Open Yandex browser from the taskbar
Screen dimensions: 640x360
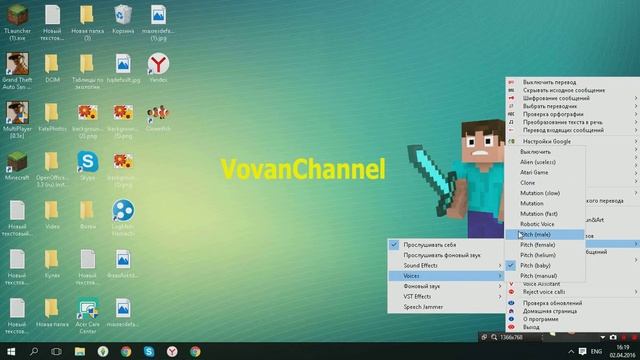[x=172, y=351]
